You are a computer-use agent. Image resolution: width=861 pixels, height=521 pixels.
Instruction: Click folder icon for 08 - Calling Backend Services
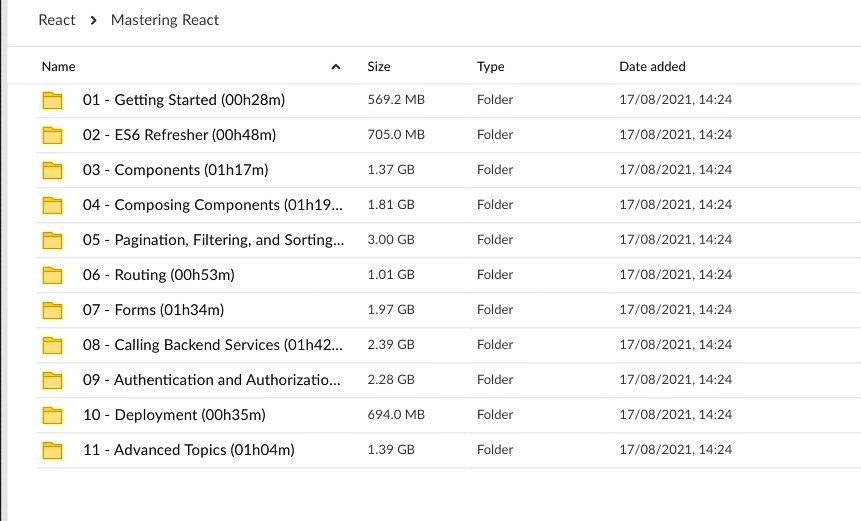[x=52, y=345]
